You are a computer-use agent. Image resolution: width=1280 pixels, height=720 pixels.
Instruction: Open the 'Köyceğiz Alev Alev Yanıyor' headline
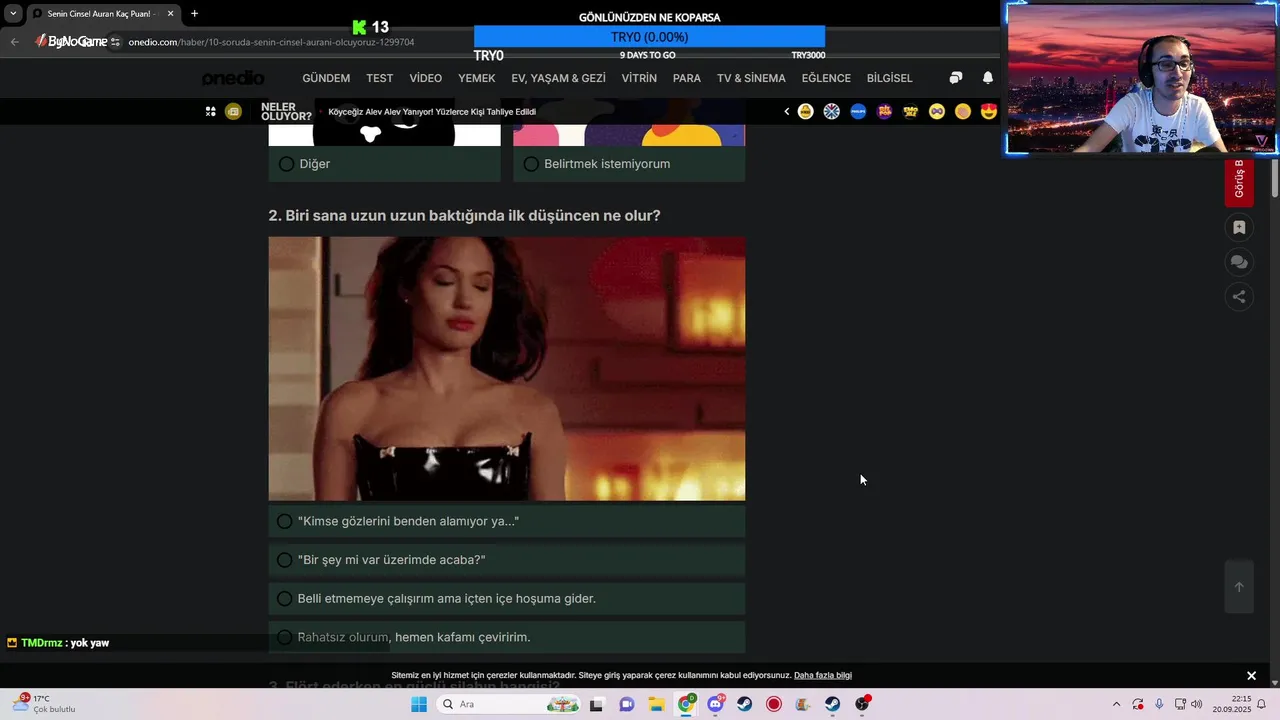click(x=432, y=112)
